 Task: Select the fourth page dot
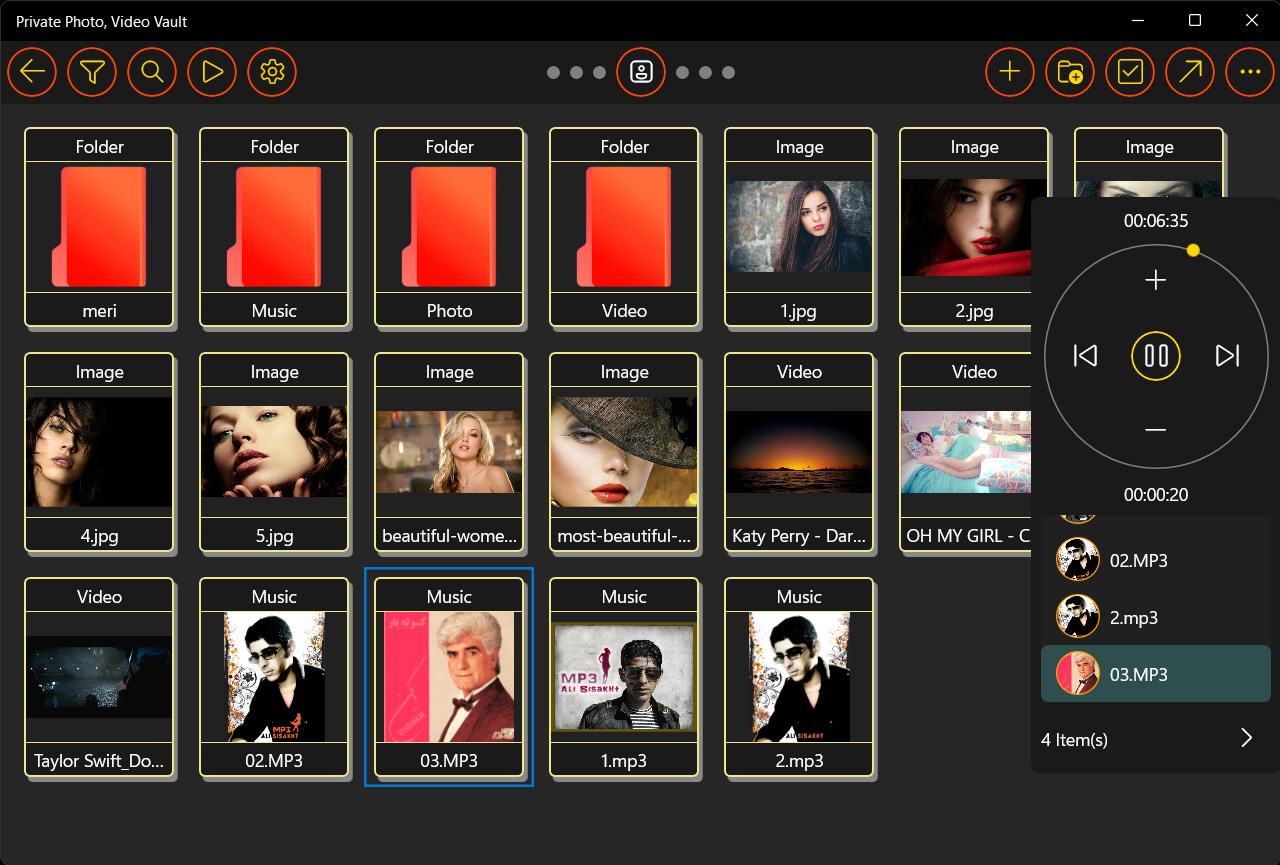point(683,72)
